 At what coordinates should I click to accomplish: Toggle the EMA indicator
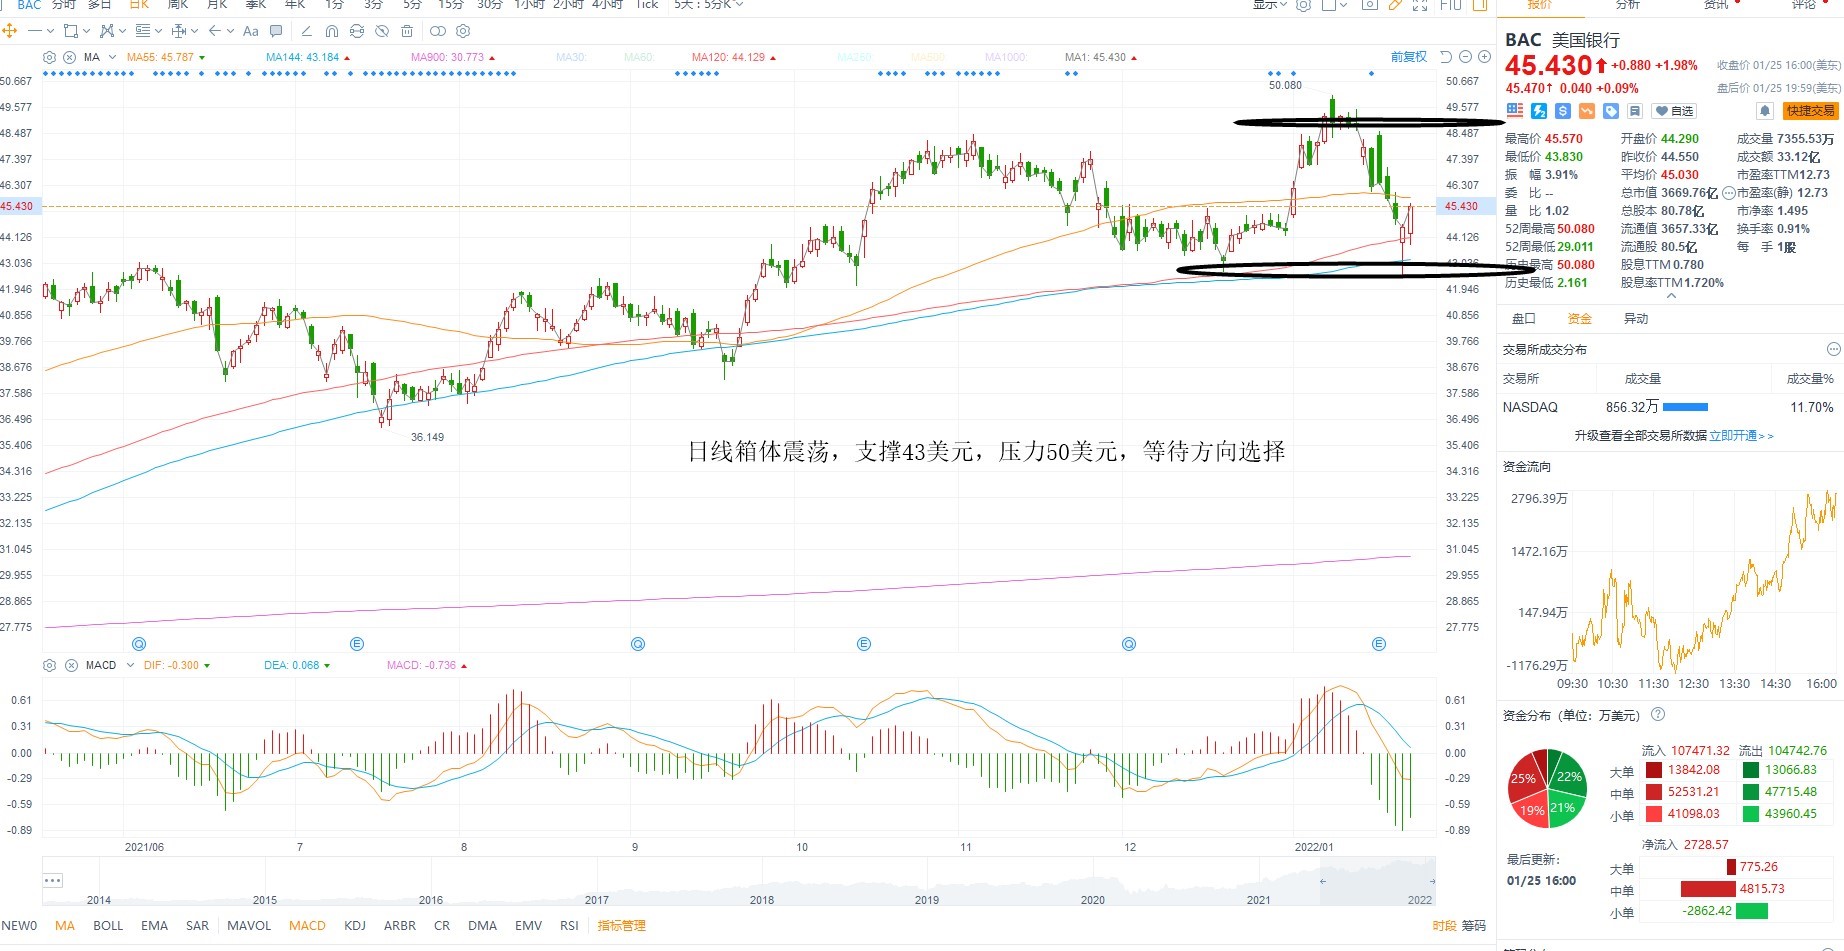tap(154, 926)
